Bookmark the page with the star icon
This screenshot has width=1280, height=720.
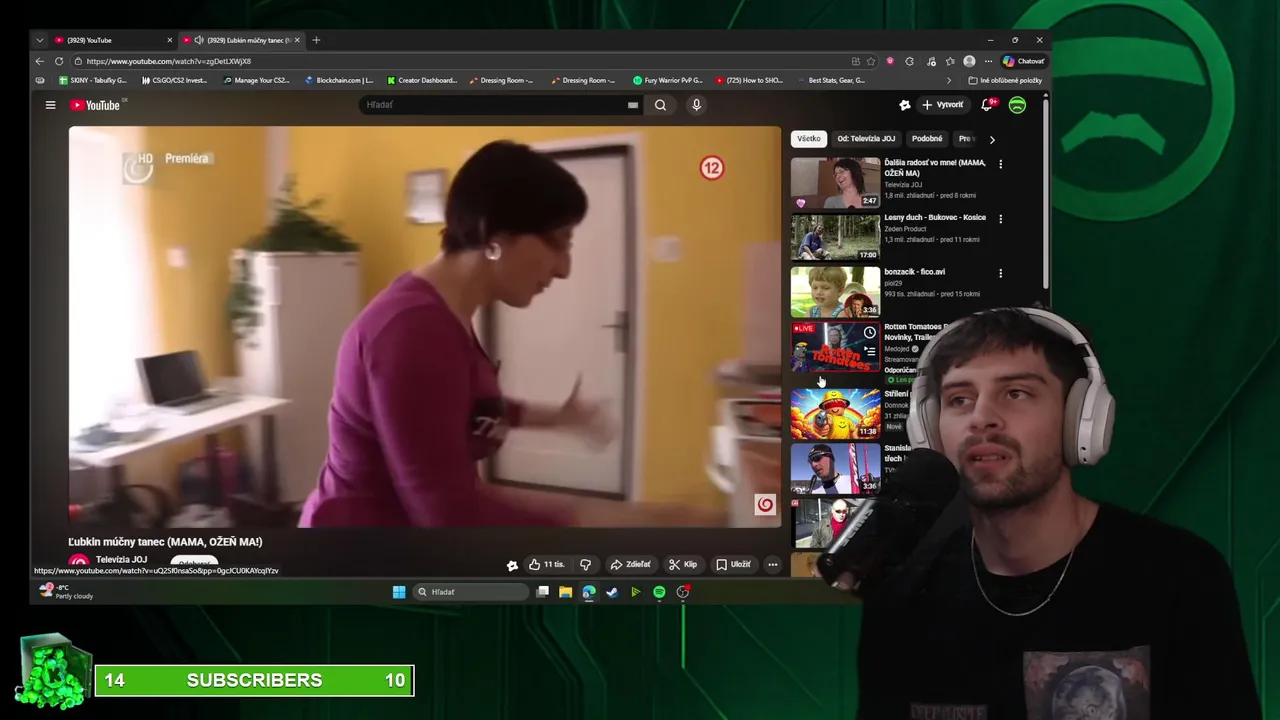(x=871, y=61)
